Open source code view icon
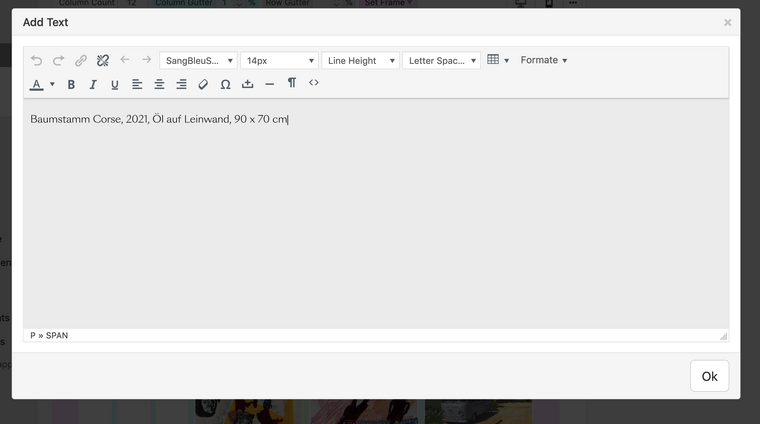 point(313,83)
